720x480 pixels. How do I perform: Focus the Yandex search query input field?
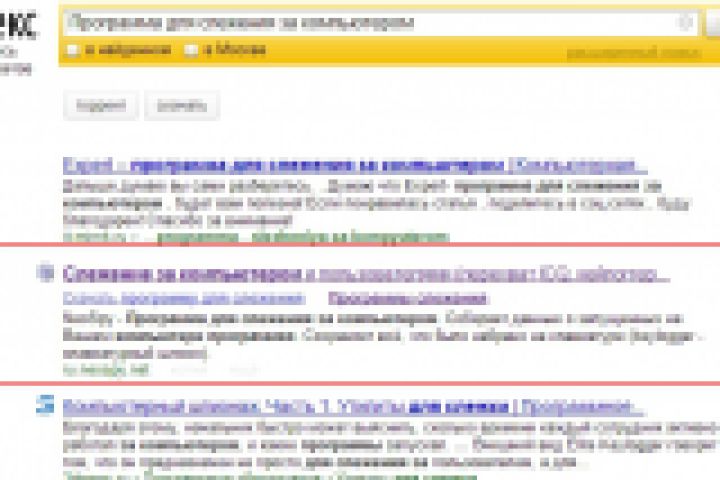point(380,23)
